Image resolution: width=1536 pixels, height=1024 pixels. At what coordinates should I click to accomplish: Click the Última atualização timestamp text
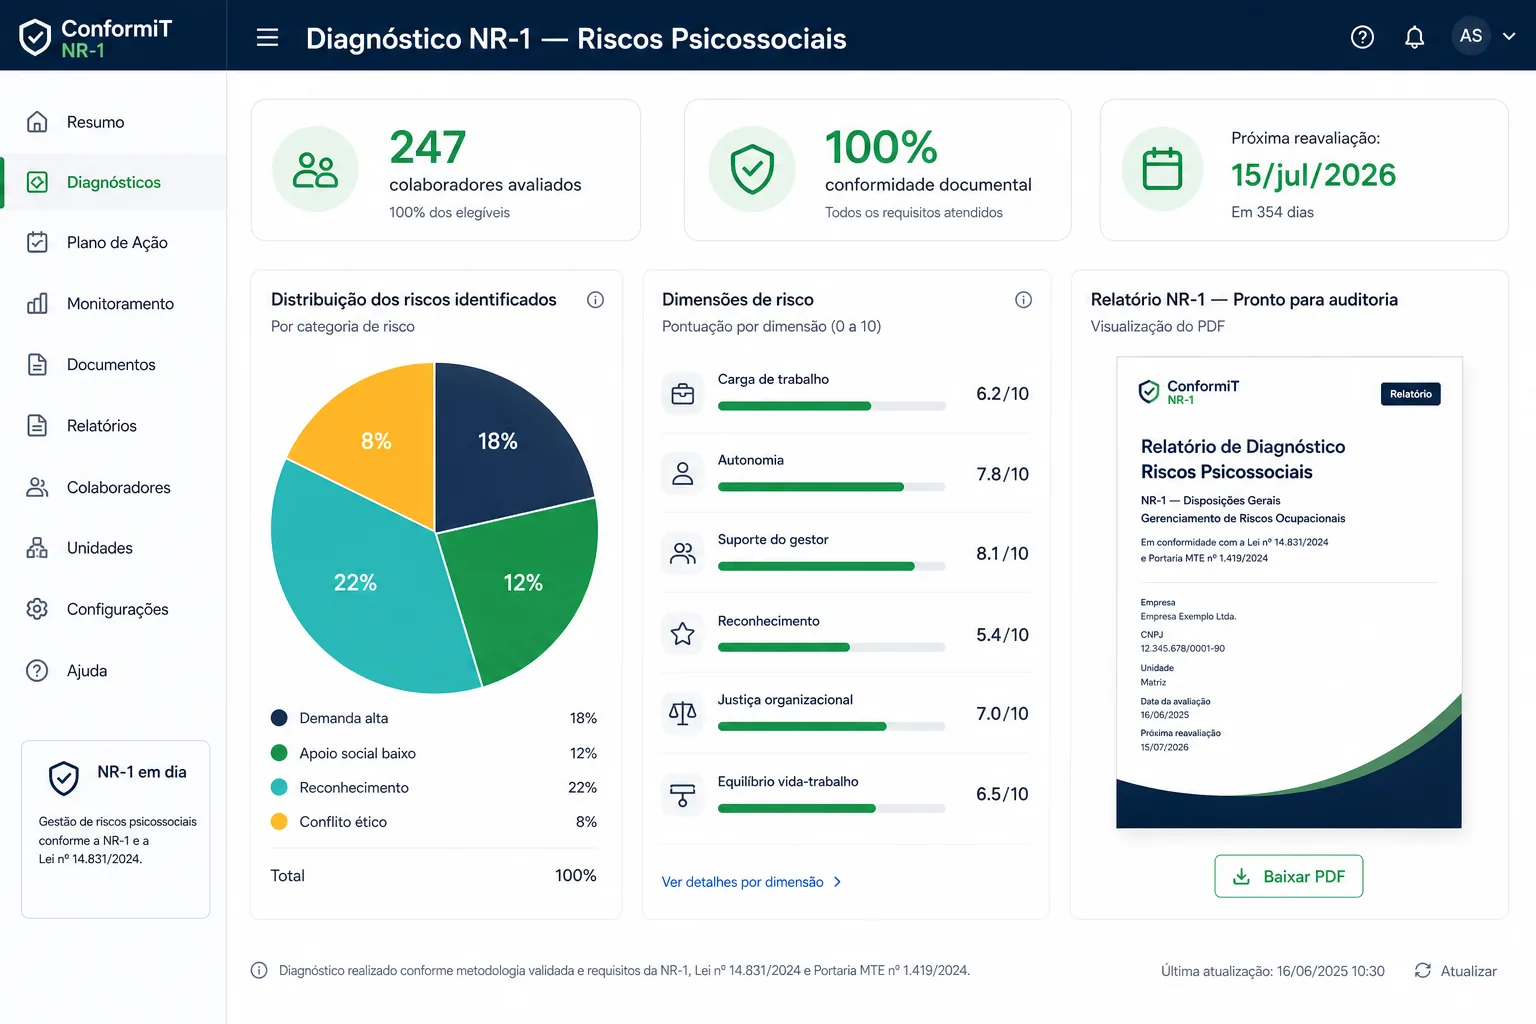click(1273, 971)
